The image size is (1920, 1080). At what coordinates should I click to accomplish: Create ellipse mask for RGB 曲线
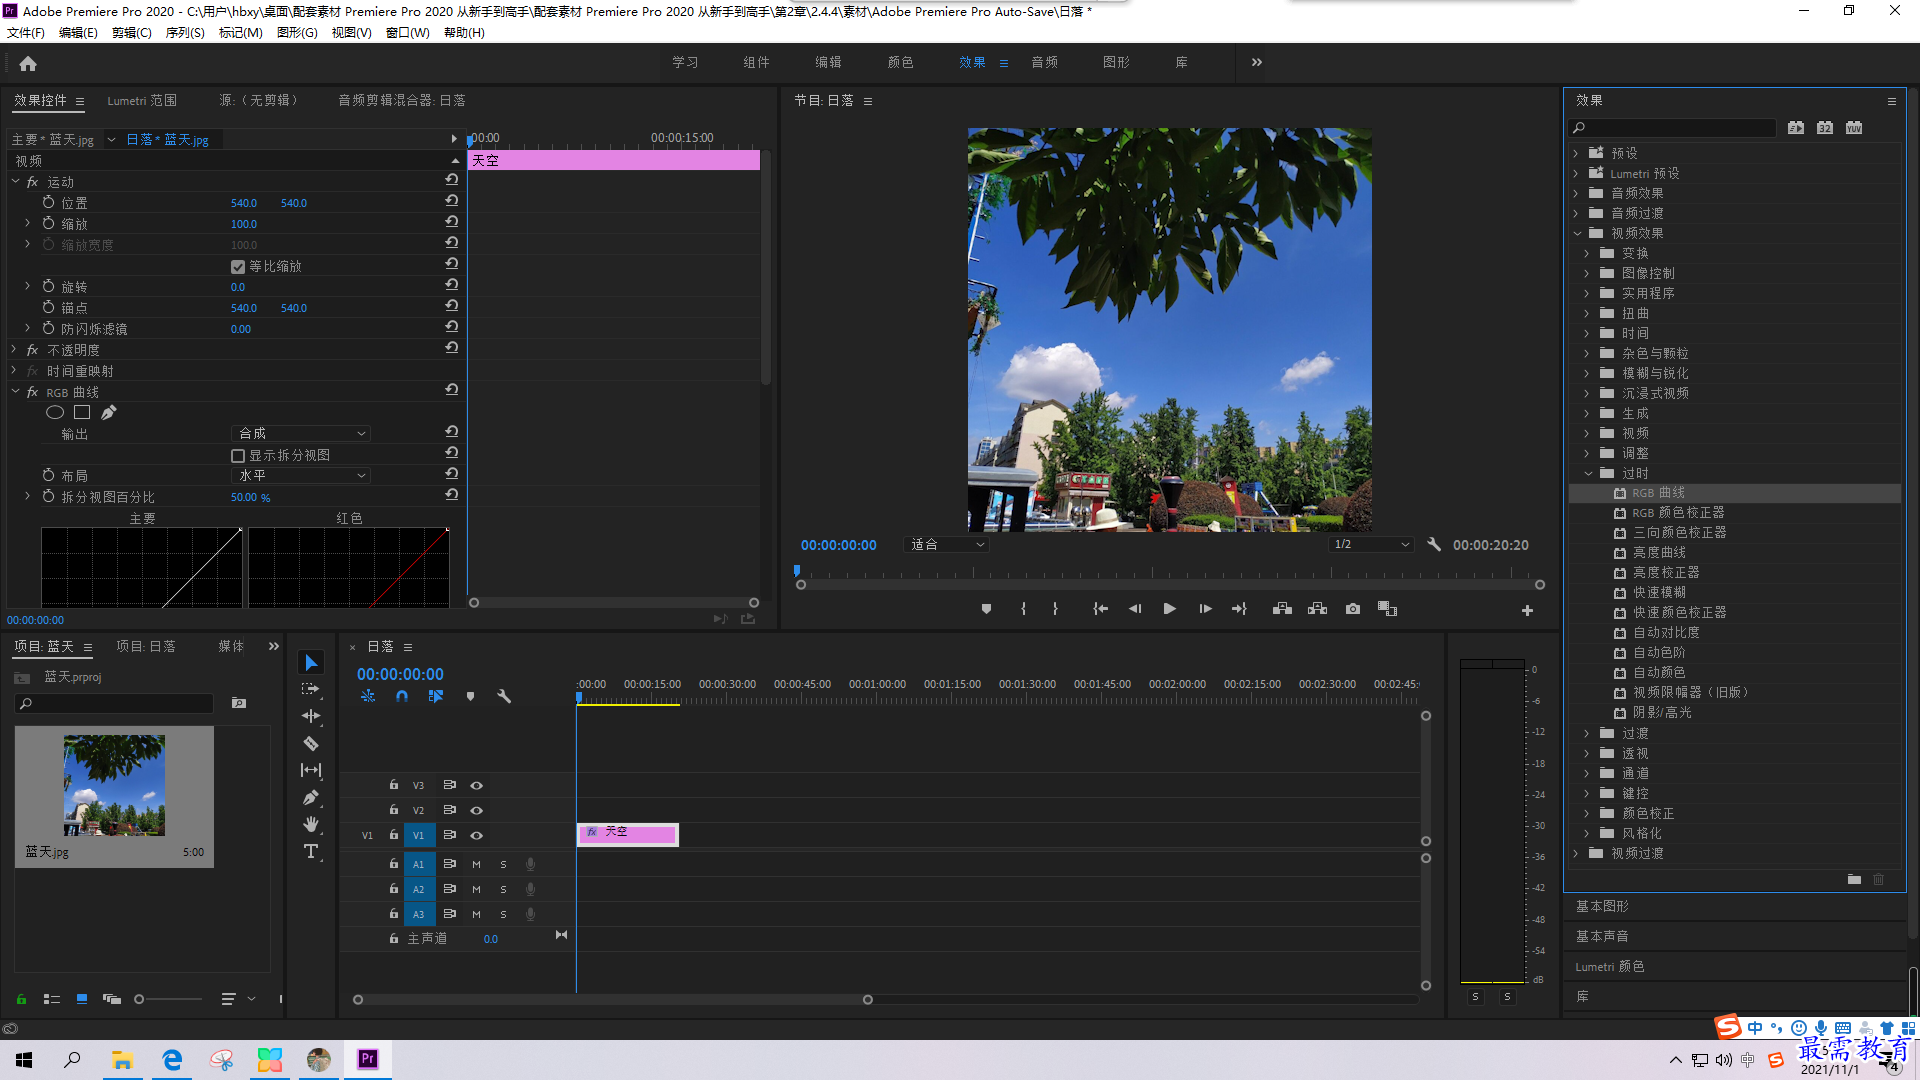click(55, 412)
